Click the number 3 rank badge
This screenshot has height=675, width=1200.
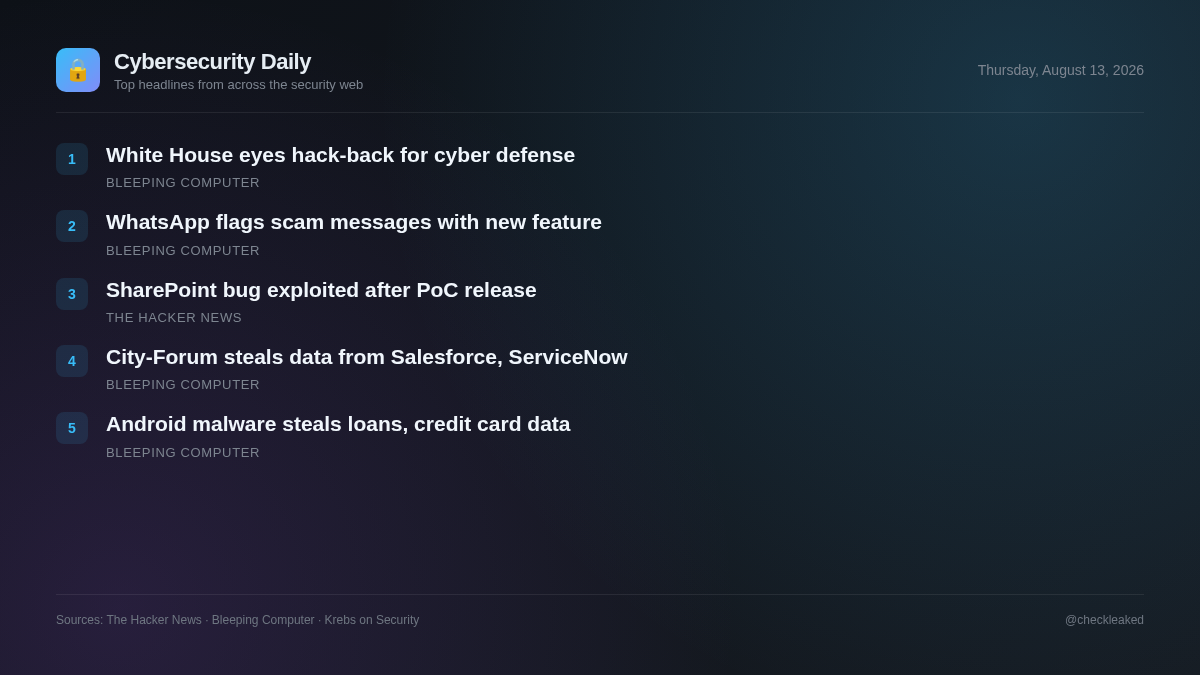point(72,294)
